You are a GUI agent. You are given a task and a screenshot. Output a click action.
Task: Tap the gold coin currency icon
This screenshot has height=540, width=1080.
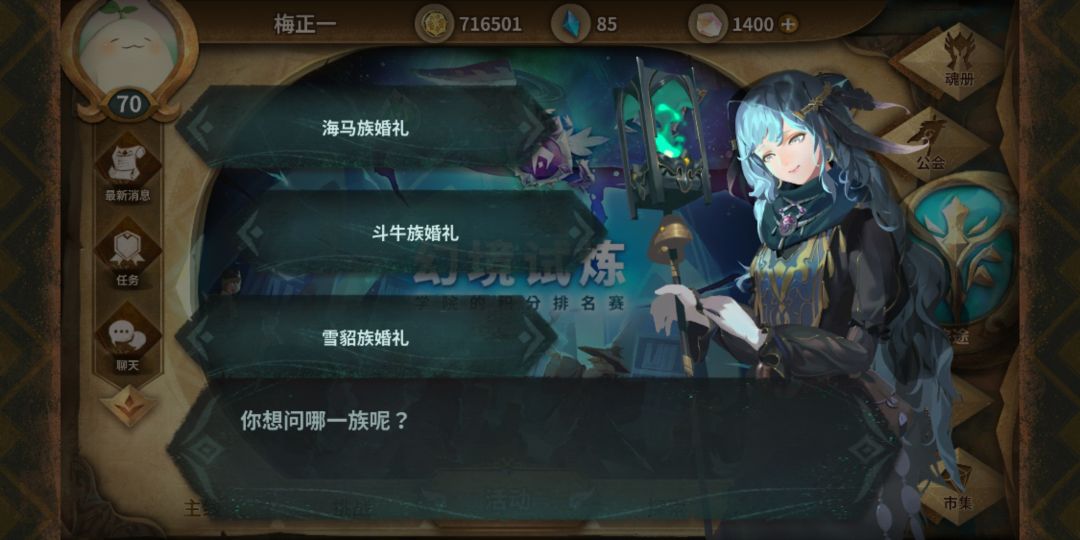click(x=434, y=23)
